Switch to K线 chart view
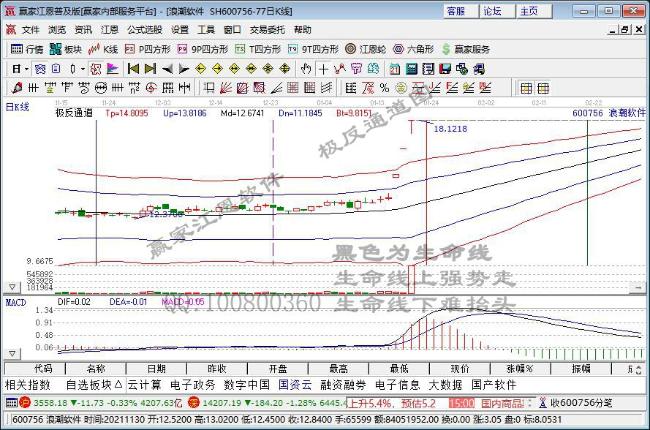Viewport: 650px width, 430px height. [x=103, y=49]
